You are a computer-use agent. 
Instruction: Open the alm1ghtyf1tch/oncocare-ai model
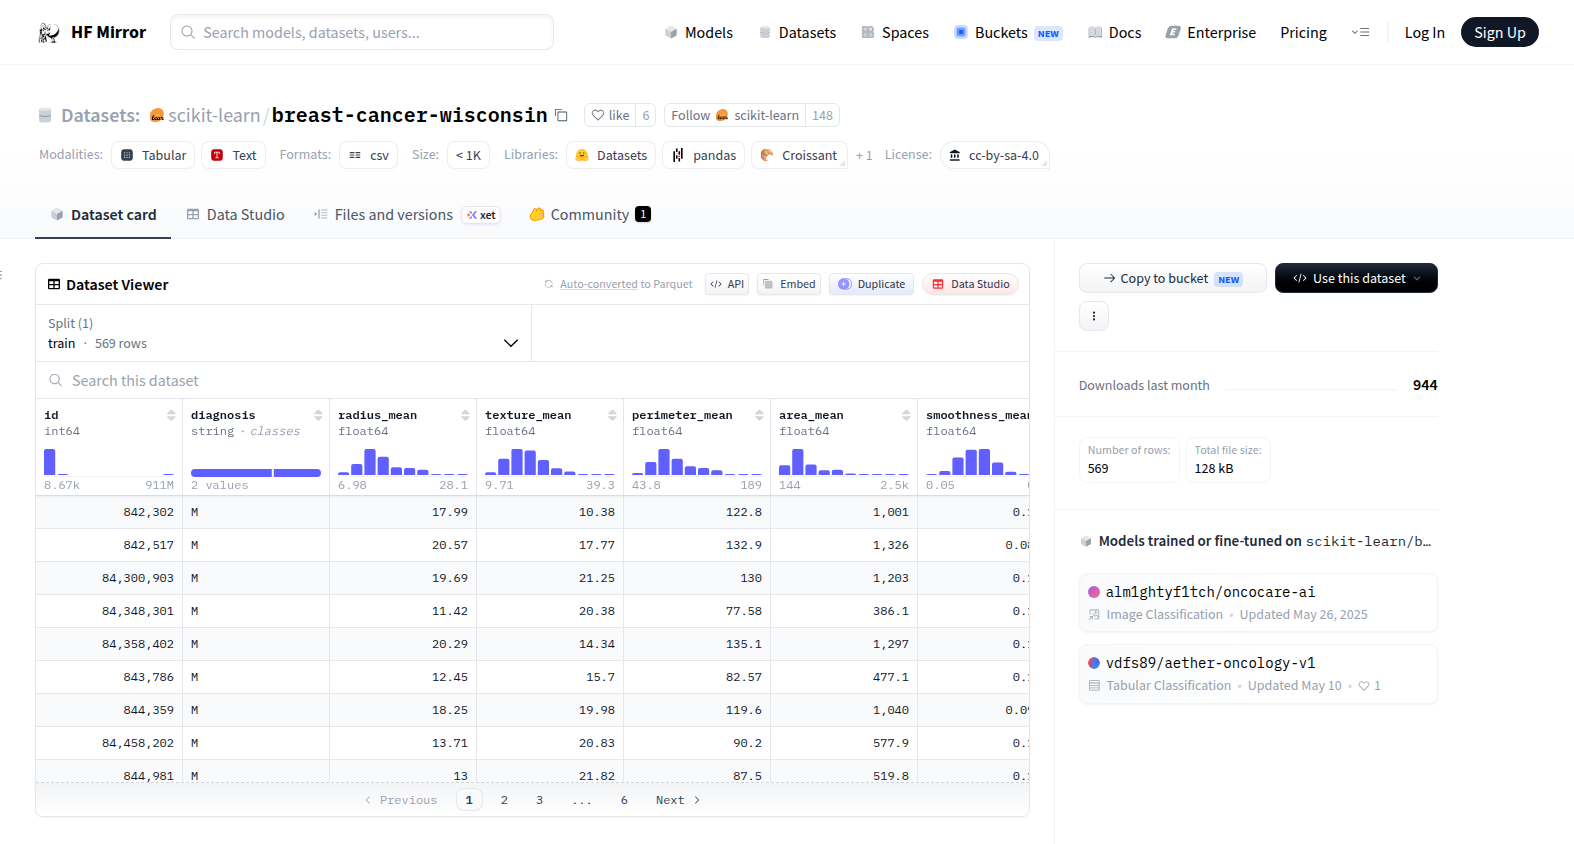(1258, 603)
